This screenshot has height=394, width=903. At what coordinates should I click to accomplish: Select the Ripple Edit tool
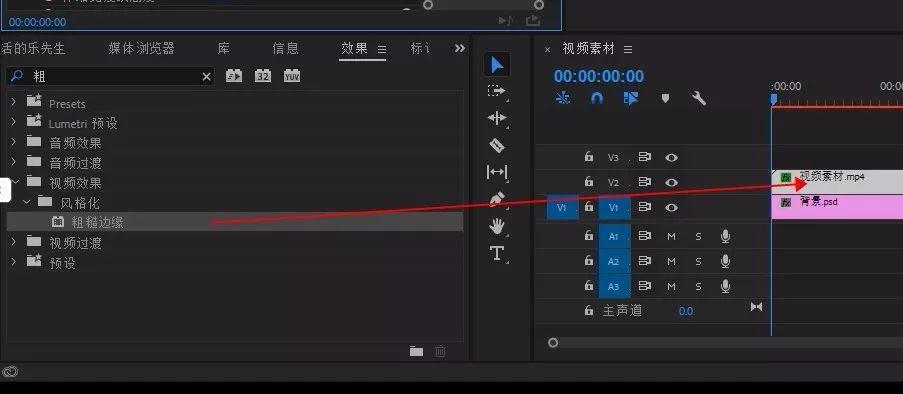[497, 118]
